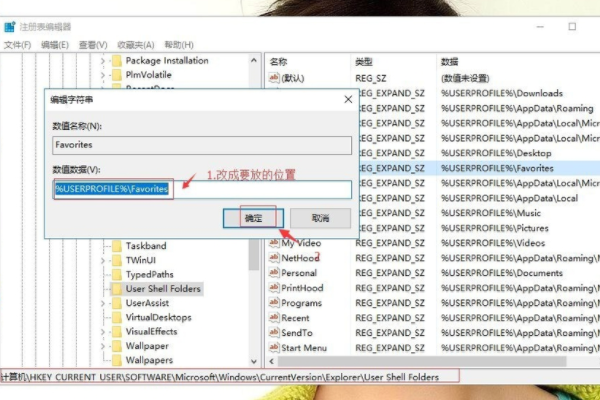
Task: Select the TypedPaths tree key
Action: [150, 274]
